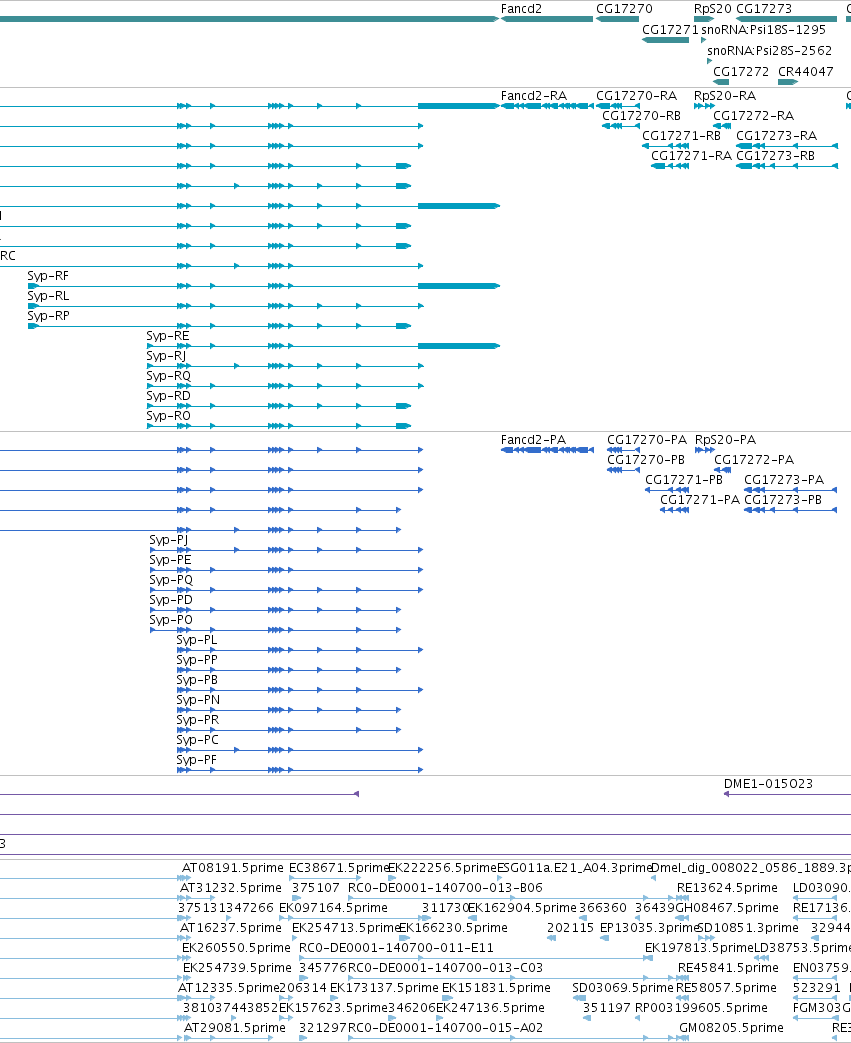Image resolution: width=851 pixels, height=1043 pixels.
Task: Open the RpS20 gene label
Action: (x=713, y=9)
